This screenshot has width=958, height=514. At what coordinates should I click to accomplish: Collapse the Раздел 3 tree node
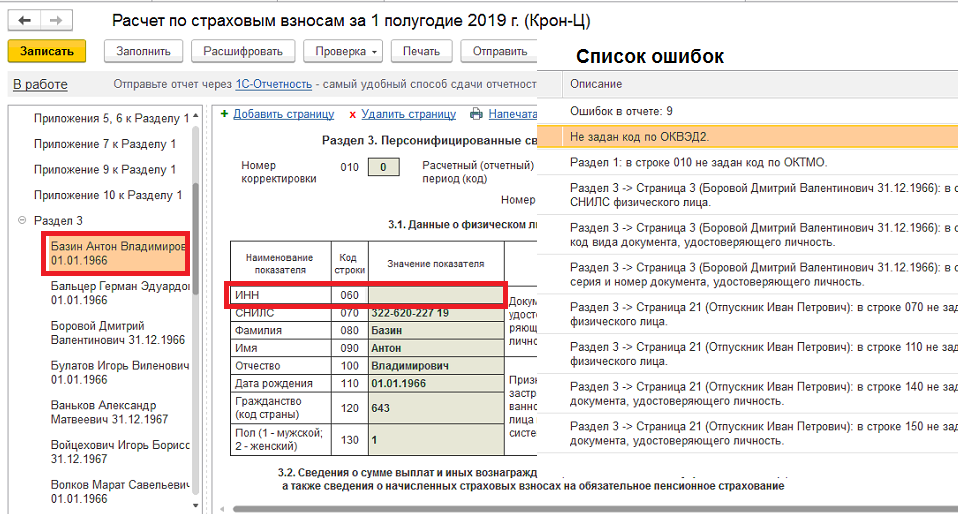pos(23,220)
